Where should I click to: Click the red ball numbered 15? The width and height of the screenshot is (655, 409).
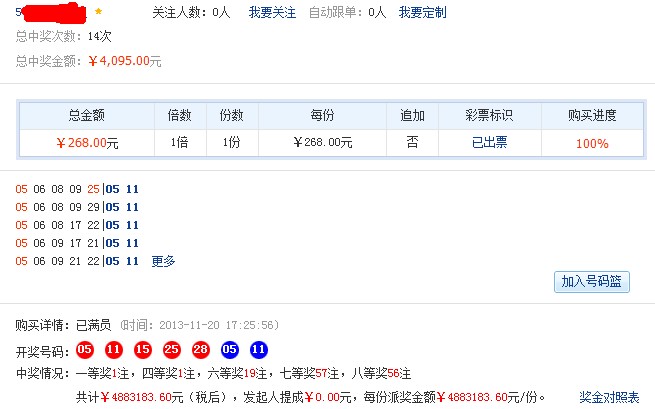pos(142,350)
